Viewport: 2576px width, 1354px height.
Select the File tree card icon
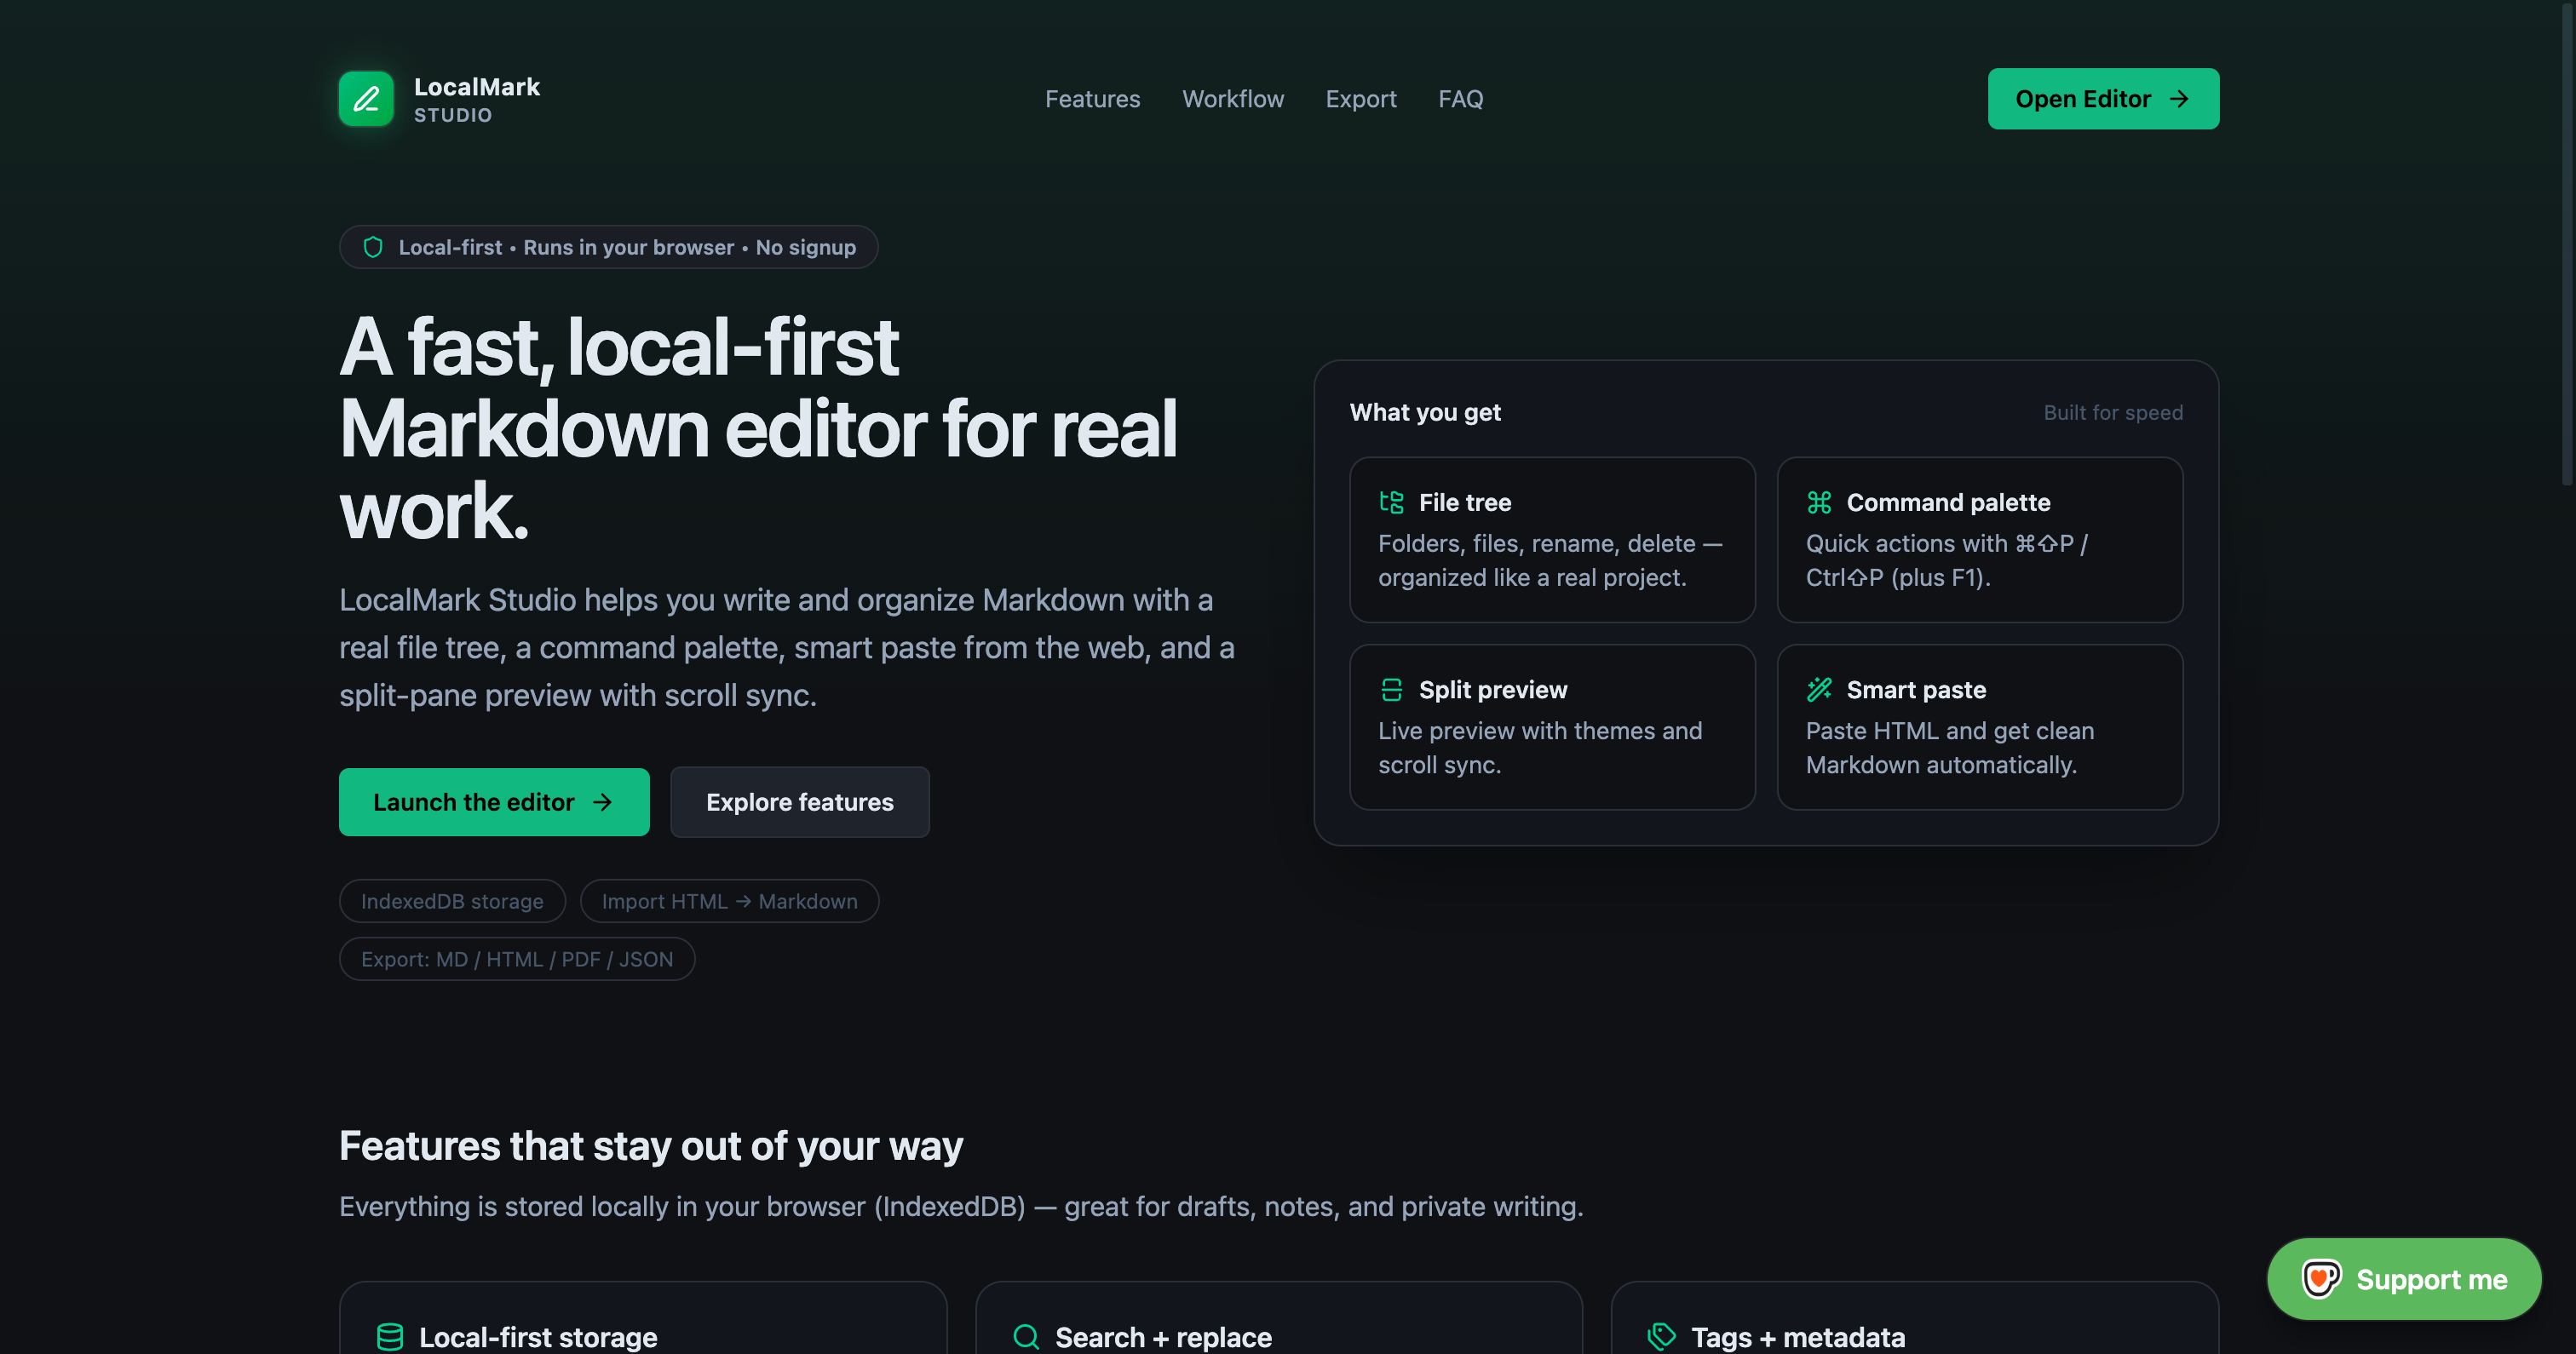point(1390,502)
